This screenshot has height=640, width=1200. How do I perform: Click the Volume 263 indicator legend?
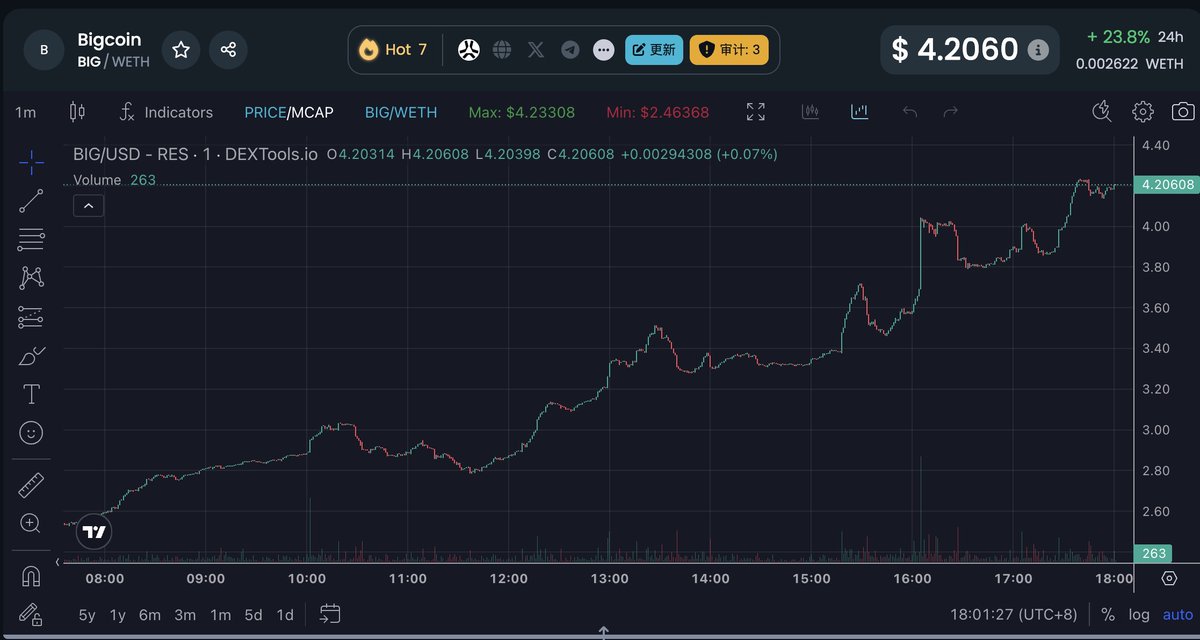coord(114,180)
